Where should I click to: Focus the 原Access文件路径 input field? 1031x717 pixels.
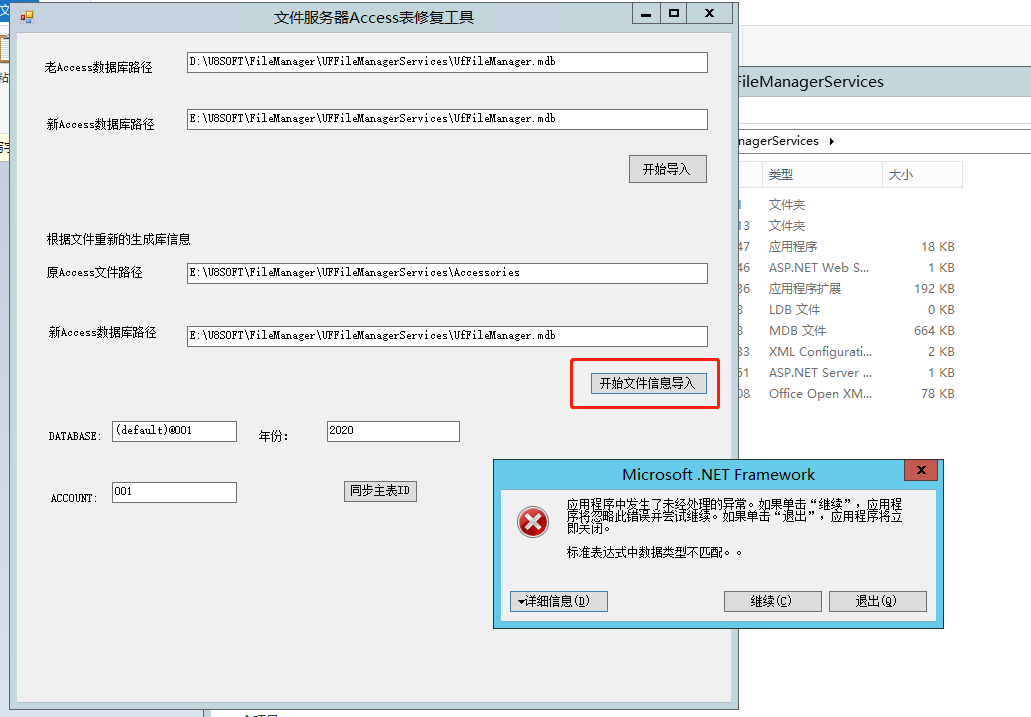pyautogui.click(x=447, y=274)
